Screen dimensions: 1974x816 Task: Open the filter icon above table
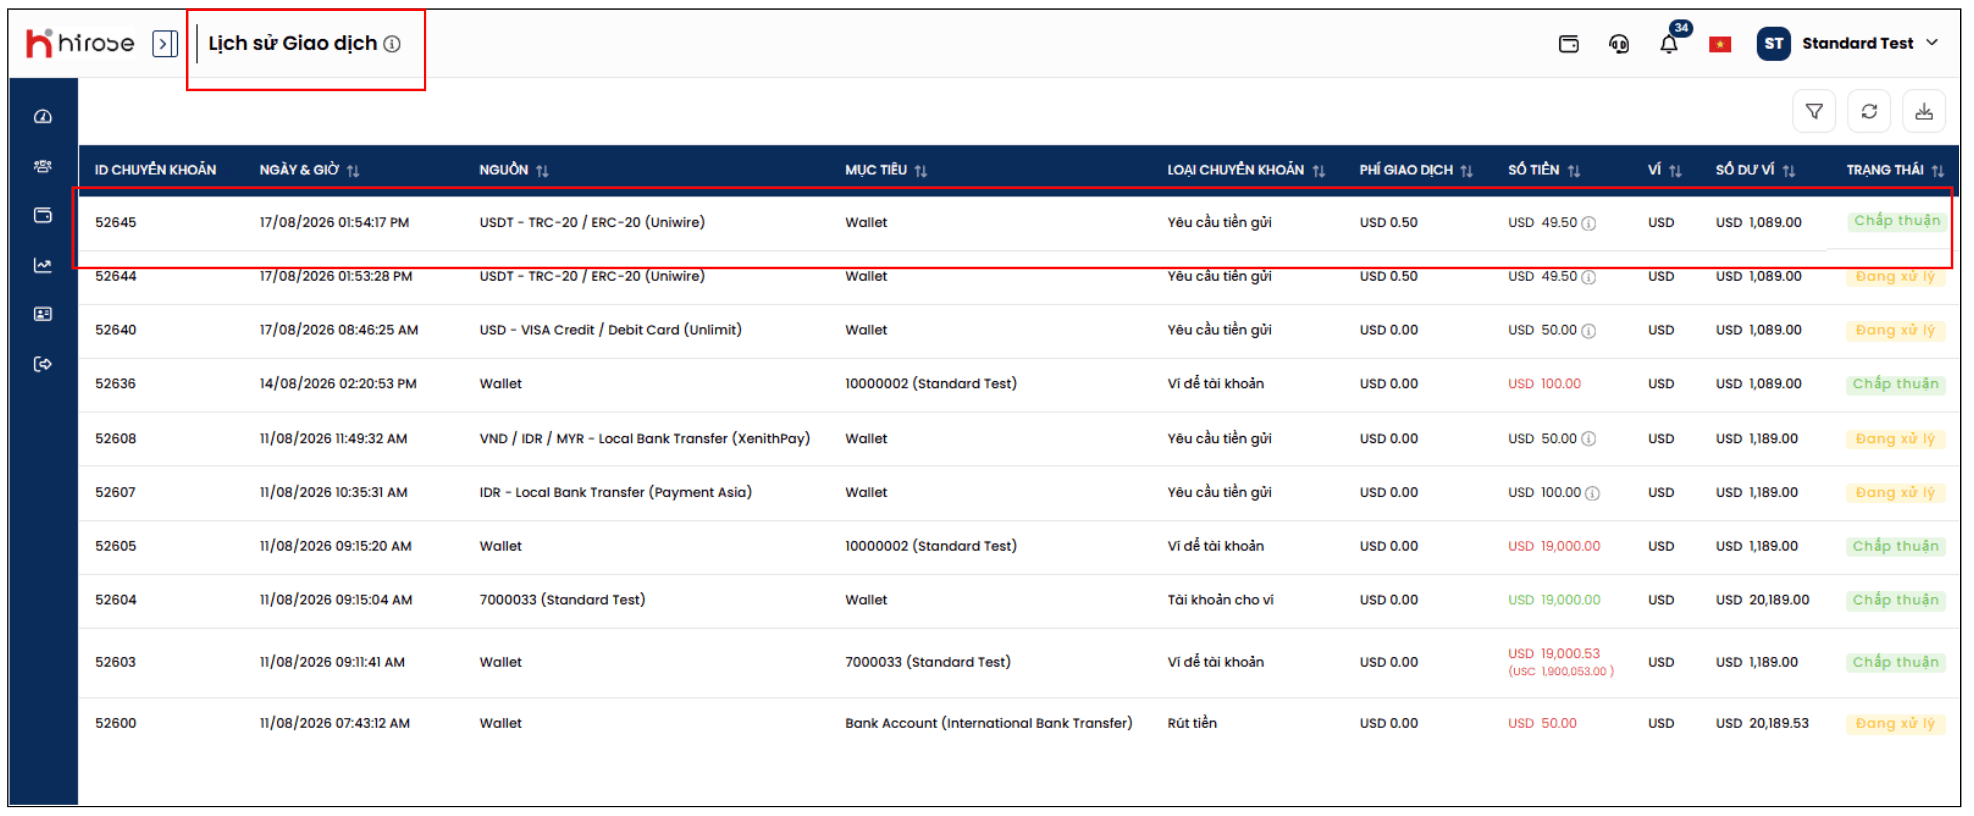coord(1813,112)
